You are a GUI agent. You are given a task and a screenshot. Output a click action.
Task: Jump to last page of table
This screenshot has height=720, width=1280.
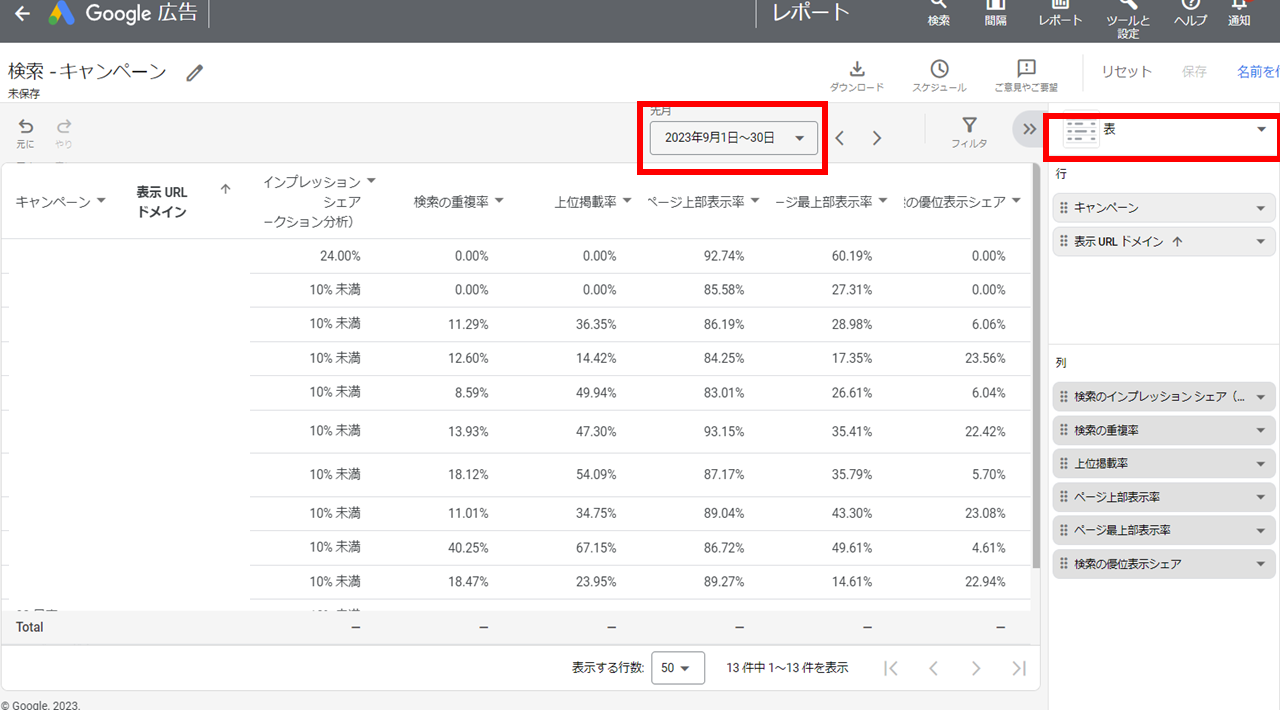point(1019,668)
